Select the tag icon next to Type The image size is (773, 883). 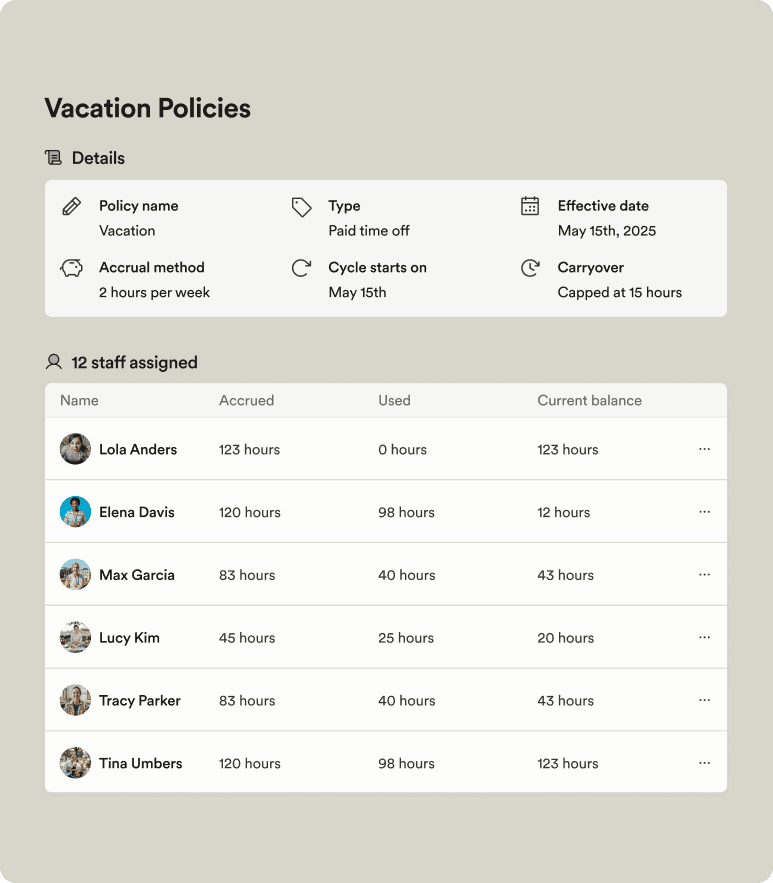302,206
